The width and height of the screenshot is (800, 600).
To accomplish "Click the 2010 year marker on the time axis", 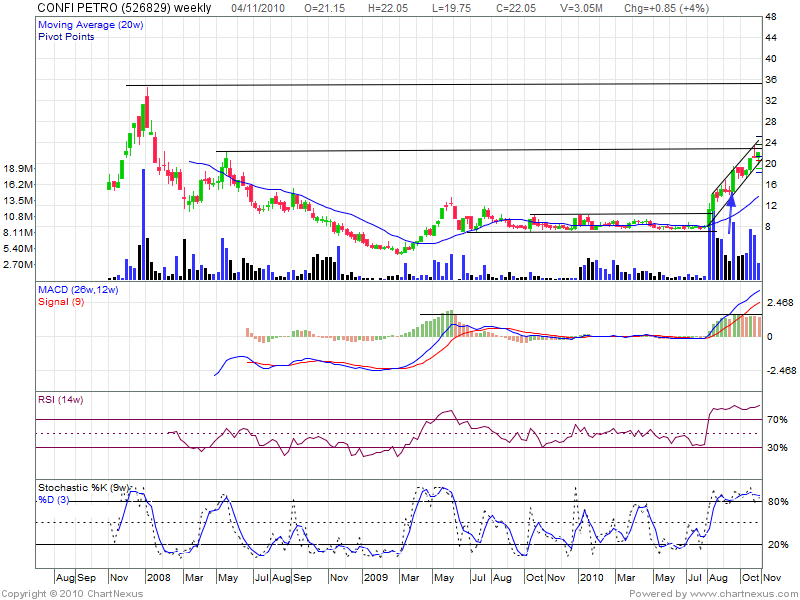I will coord(591,577).
